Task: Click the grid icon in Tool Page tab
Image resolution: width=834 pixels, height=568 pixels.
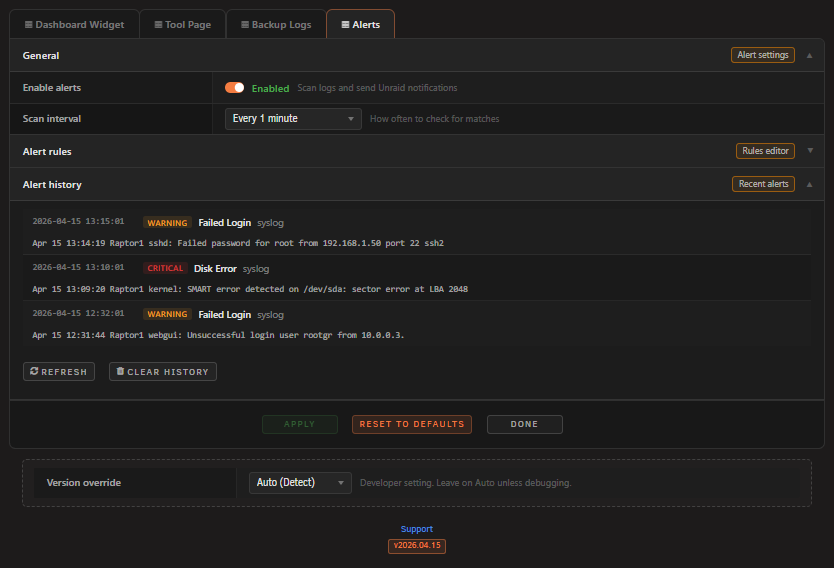Action: coord(159,24)
